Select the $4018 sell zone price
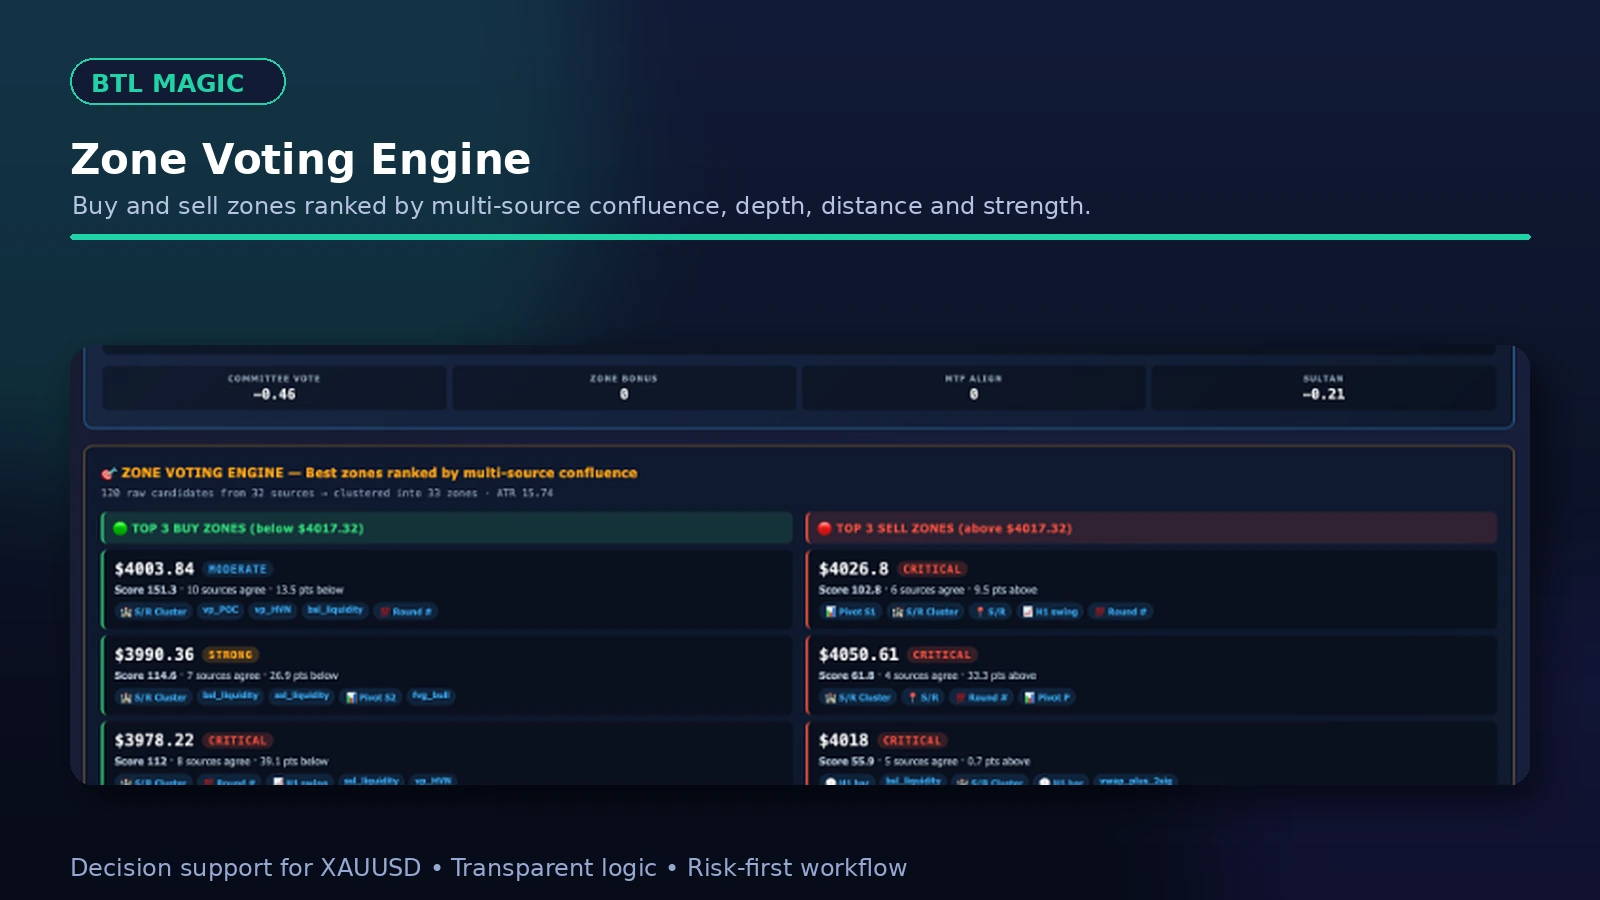The height and width of the screenshot is (900, 1600). point(843,741)
